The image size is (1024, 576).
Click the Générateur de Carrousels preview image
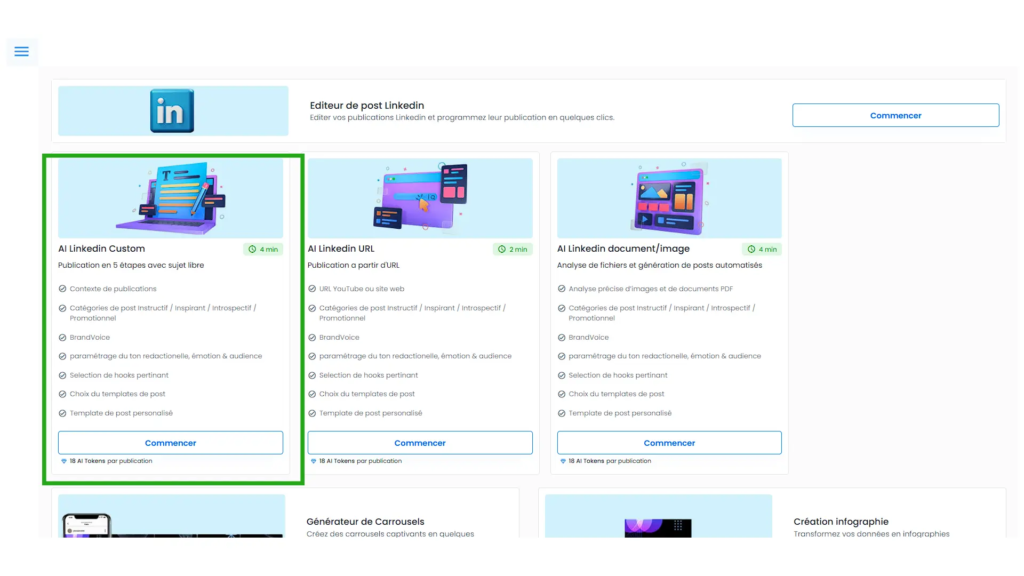pyautogui.click(x=172, y=516)
